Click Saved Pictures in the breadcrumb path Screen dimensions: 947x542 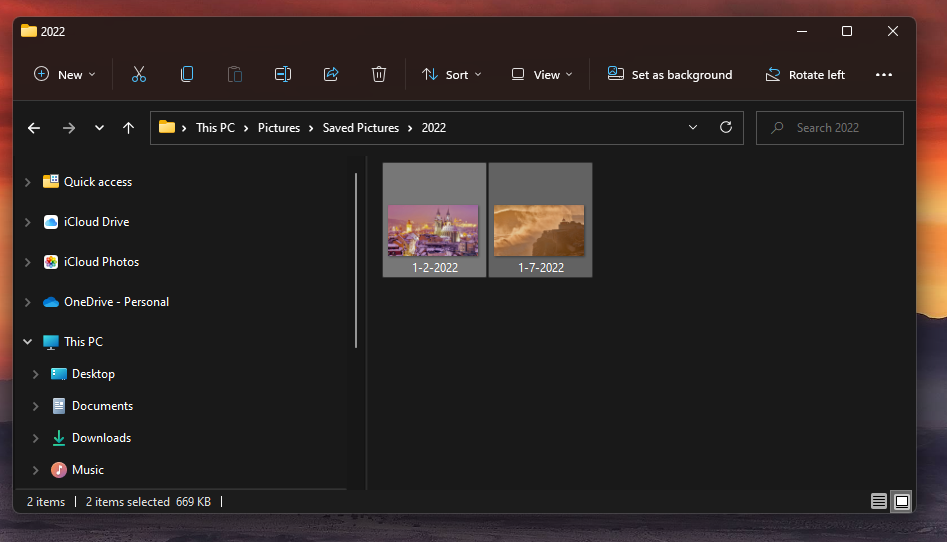coord(361,127)
